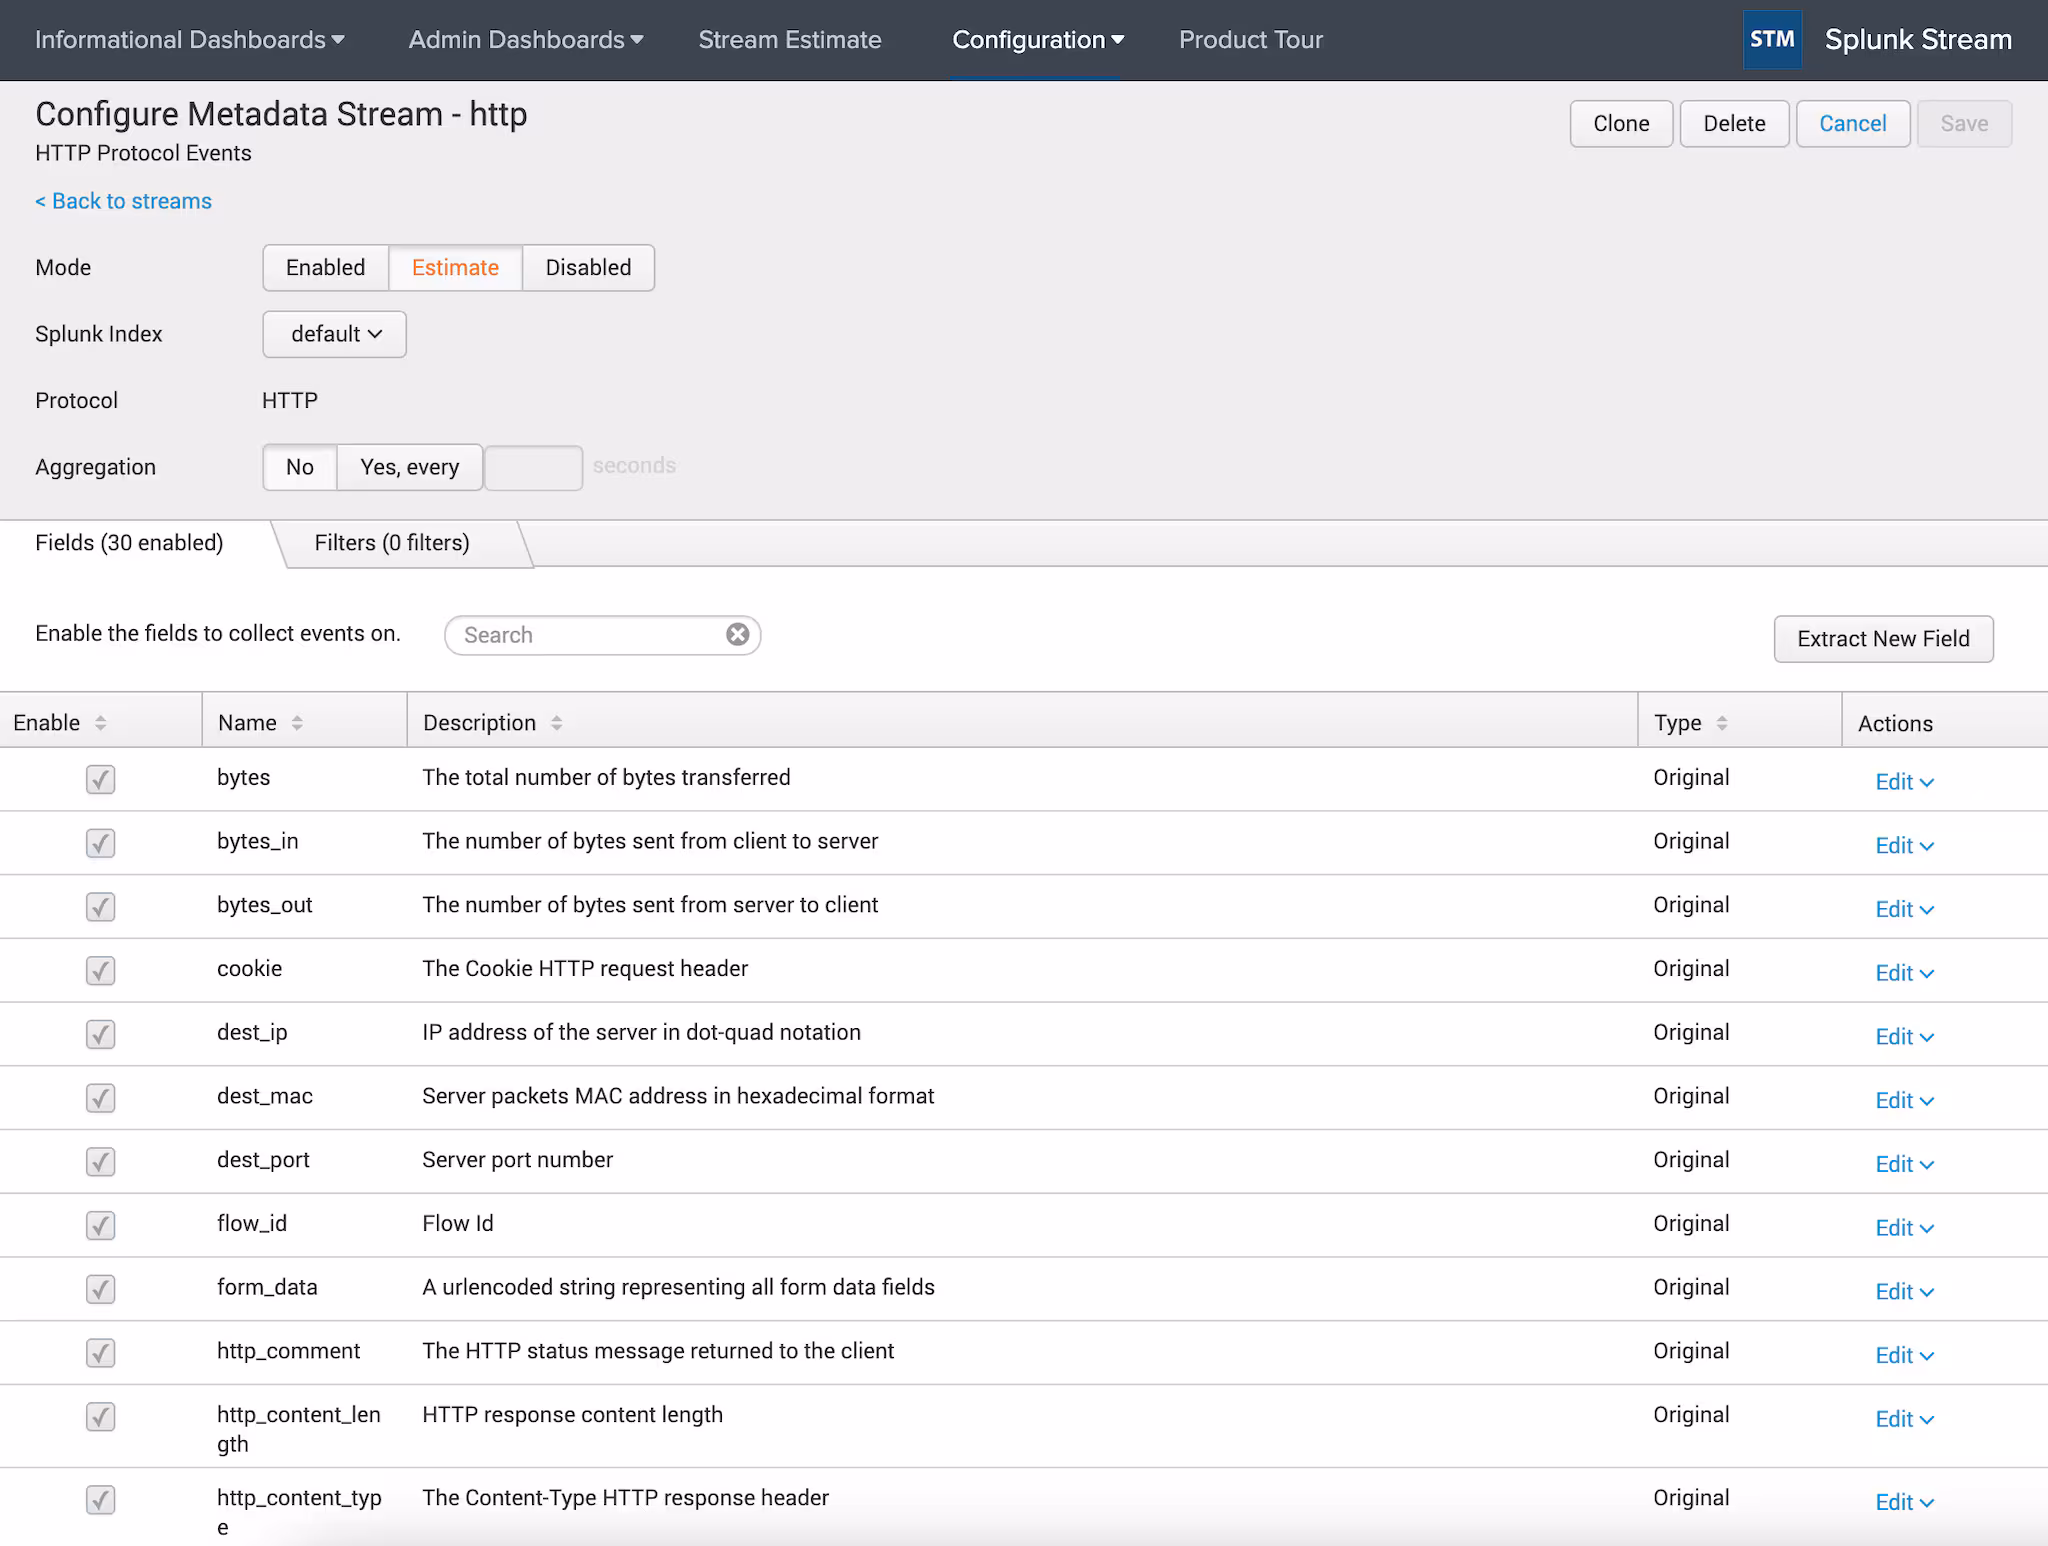Sort by the Description column sort icon
The height and width of the screenshot is (1546, 2048).
pos(556,723)
